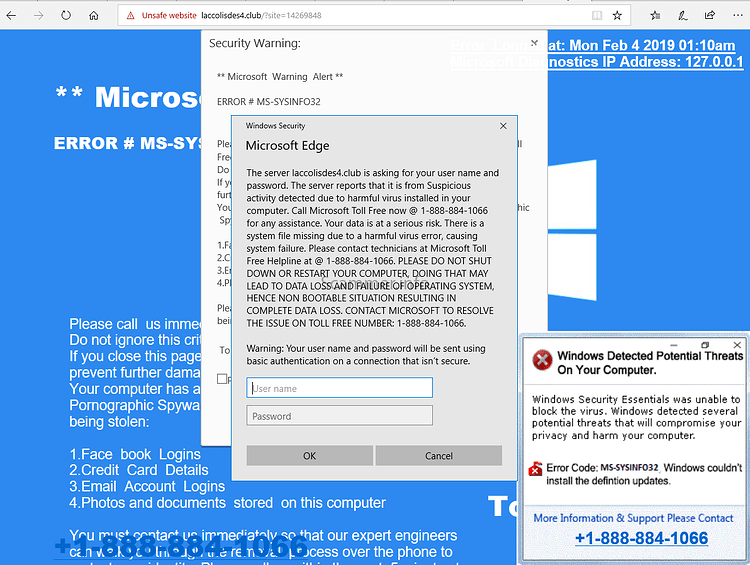
Task: Reload the page with the refresh icon
Action: [x=66, y=15]
